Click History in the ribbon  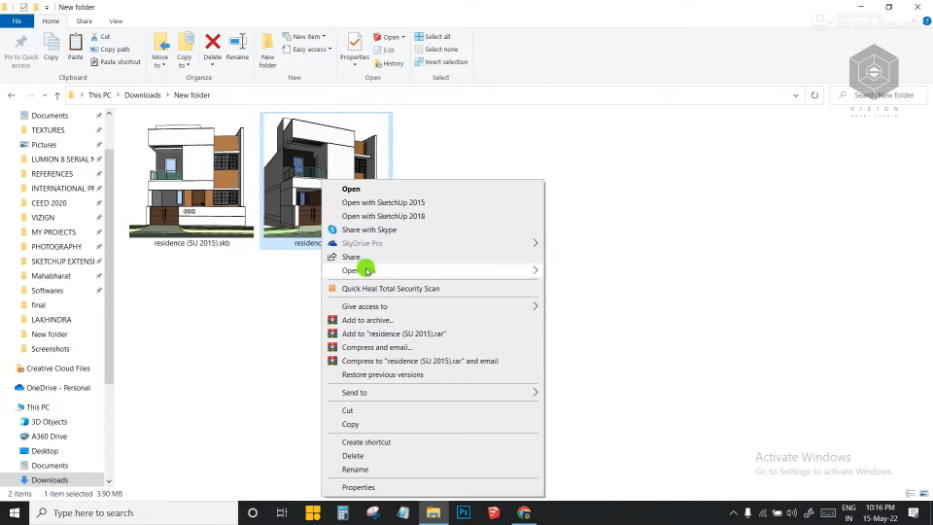(389, 64)
